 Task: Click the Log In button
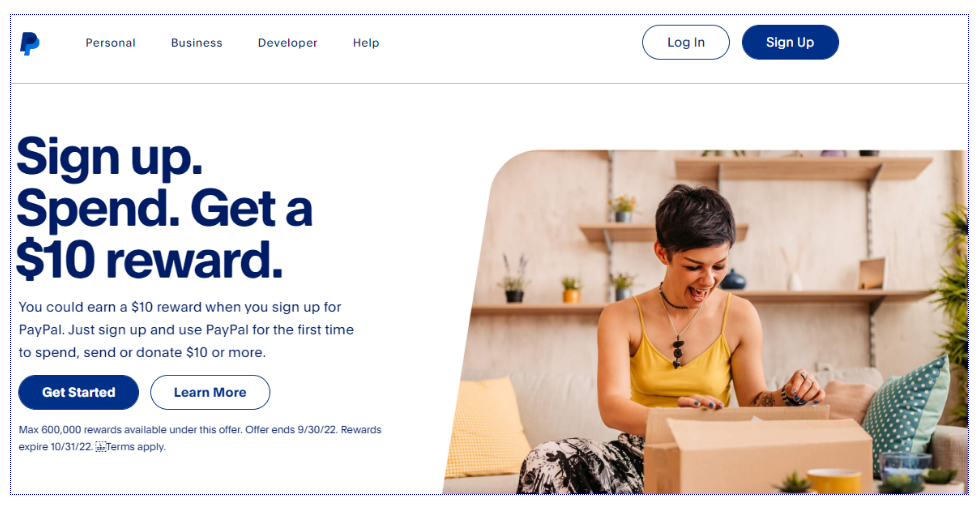(x=686, y=43)
